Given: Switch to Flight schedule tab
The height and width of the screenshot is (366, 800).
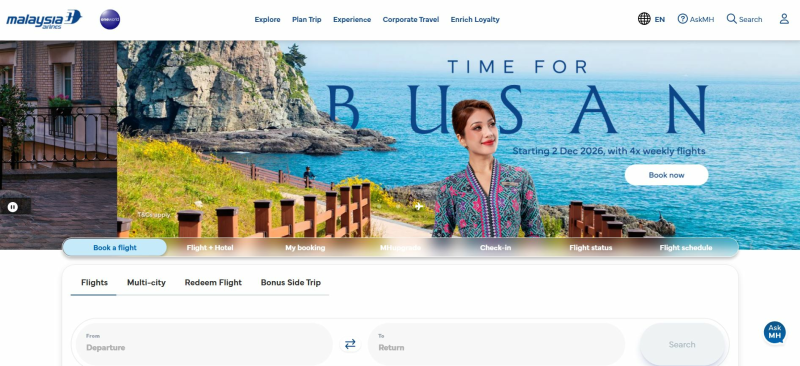Looking at the screenshot, I should (686, 248).
